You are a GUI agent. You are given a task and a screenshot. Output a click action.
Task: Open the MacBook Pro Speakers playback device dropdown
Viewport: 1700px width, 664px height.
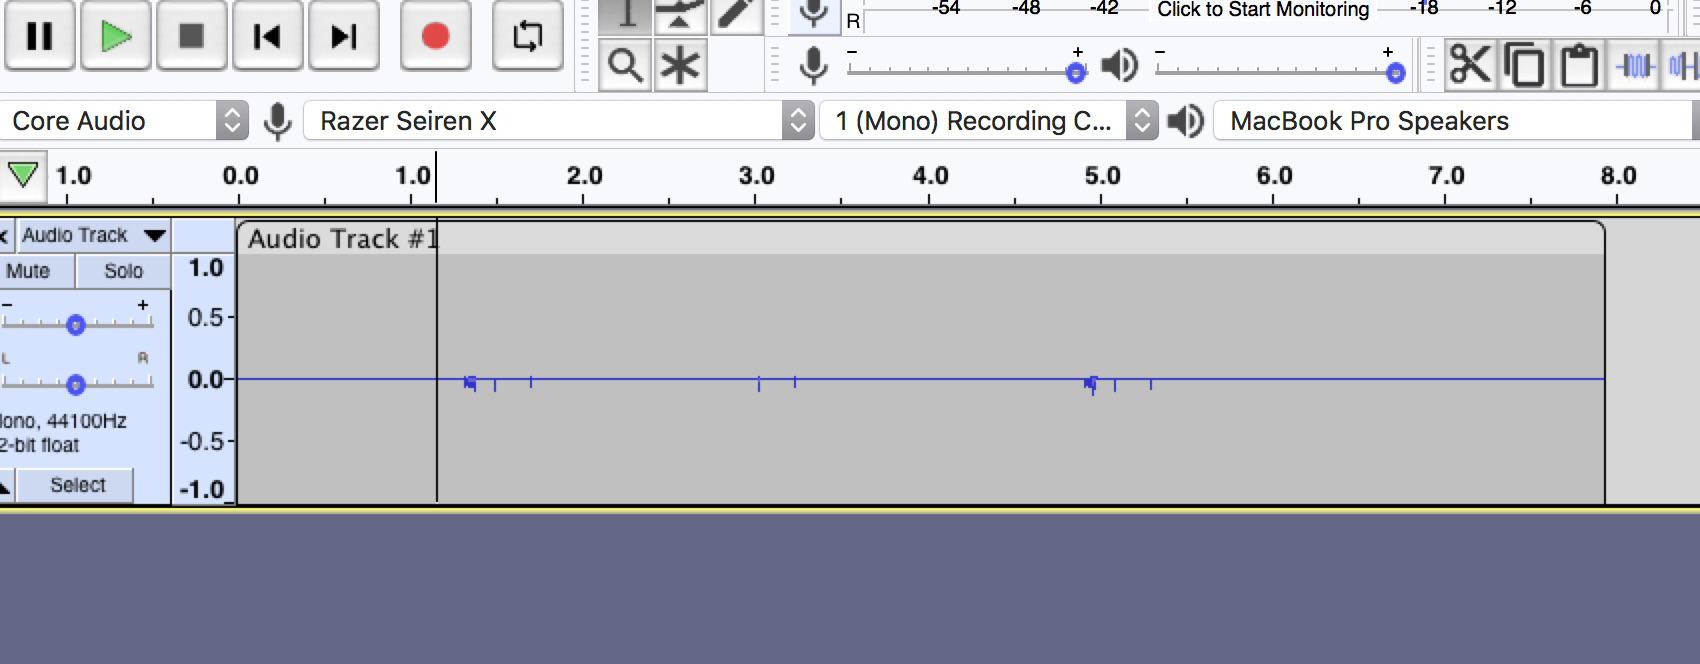tap(1455, 121)
